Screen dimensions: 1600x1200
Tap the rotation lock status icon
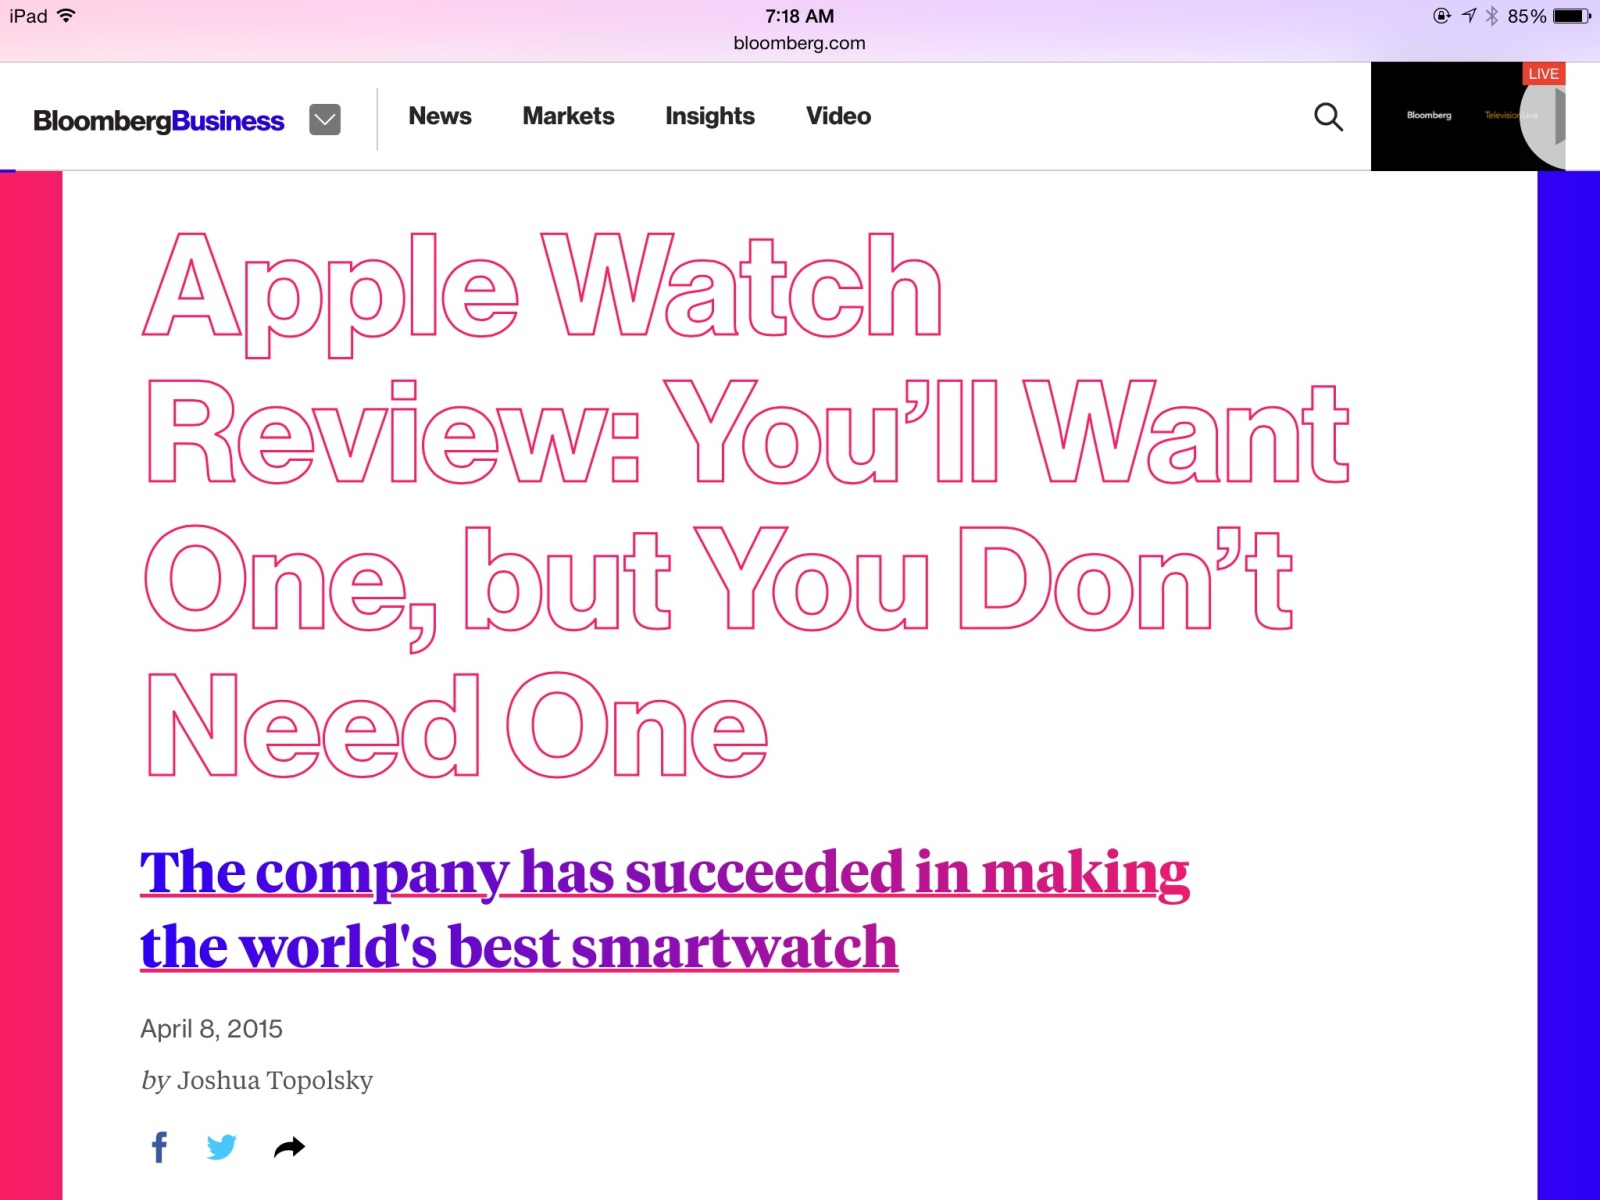click(x=1442, y=15)
